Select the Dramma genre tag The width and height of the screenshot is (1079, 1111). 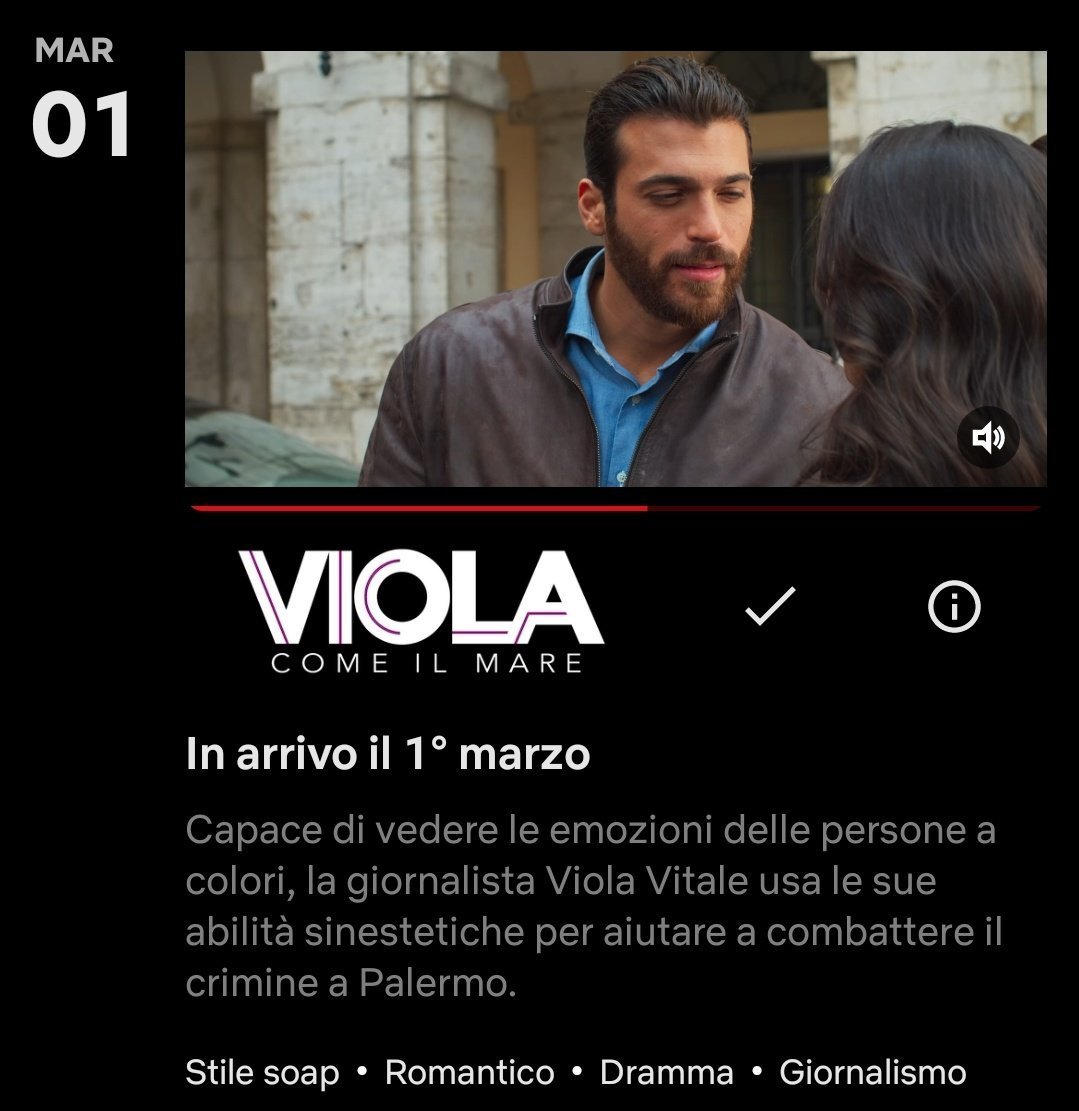click(666, 1072)
